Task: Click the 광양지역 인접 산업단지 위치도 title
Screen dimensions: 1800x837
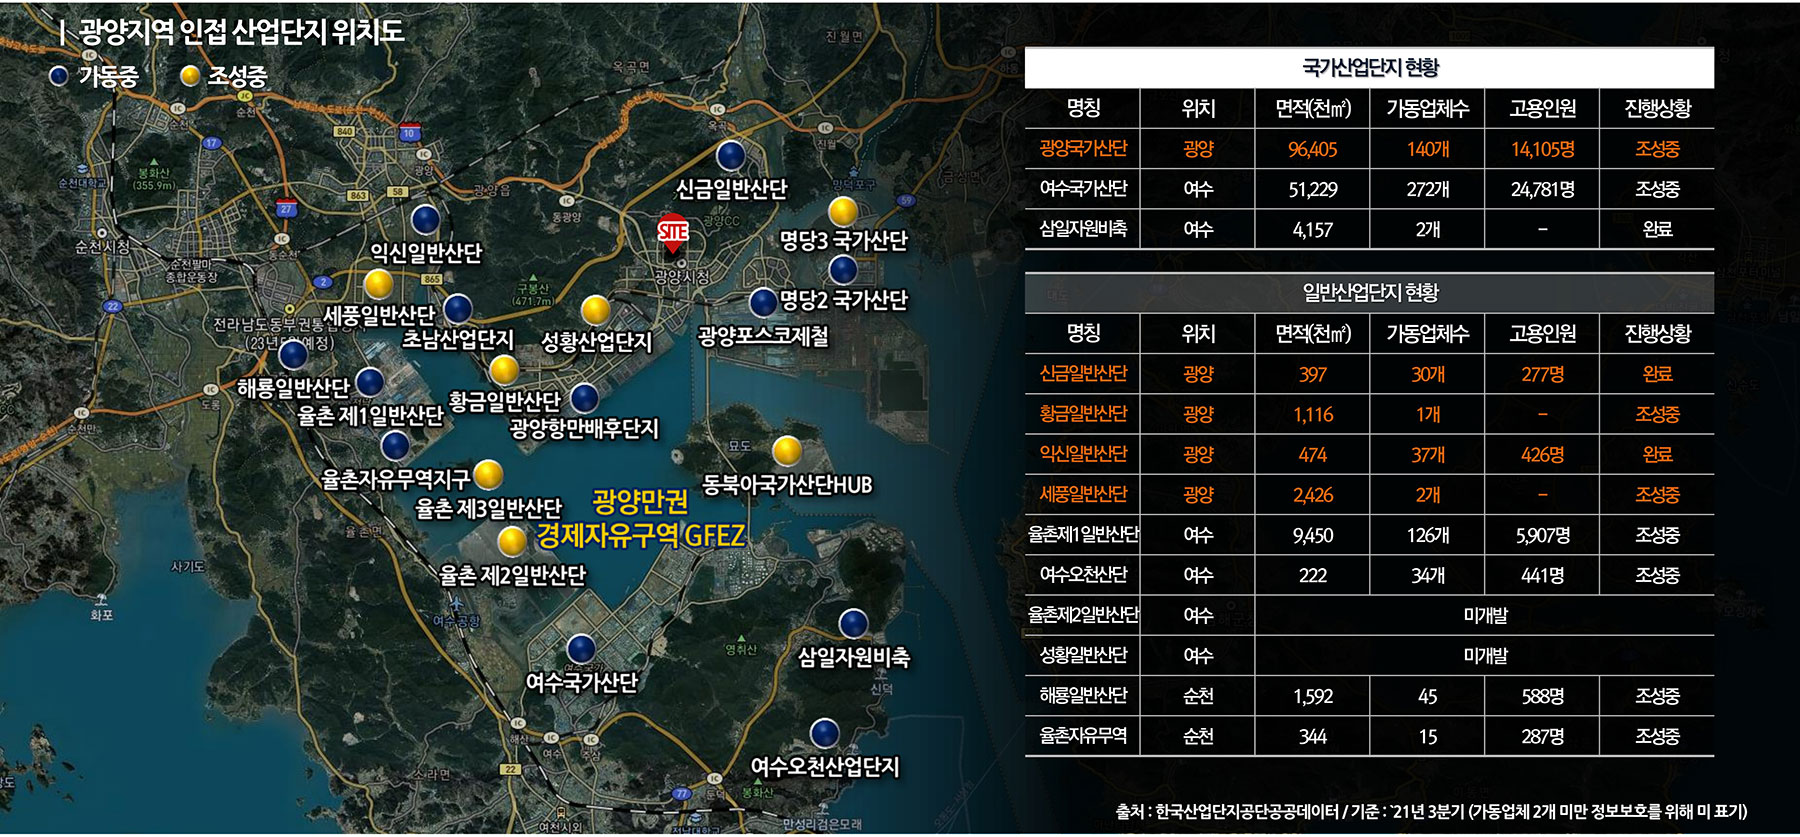Action: pos(242,32)
